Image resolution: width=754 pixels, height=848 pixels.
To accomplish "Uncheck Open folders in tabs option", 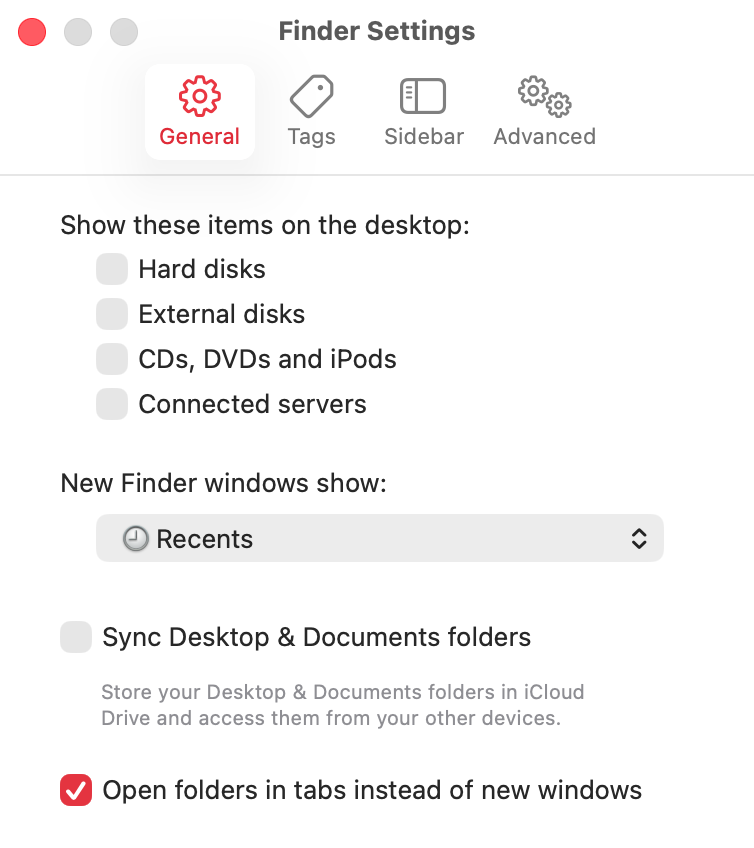I will coord(76,790).
